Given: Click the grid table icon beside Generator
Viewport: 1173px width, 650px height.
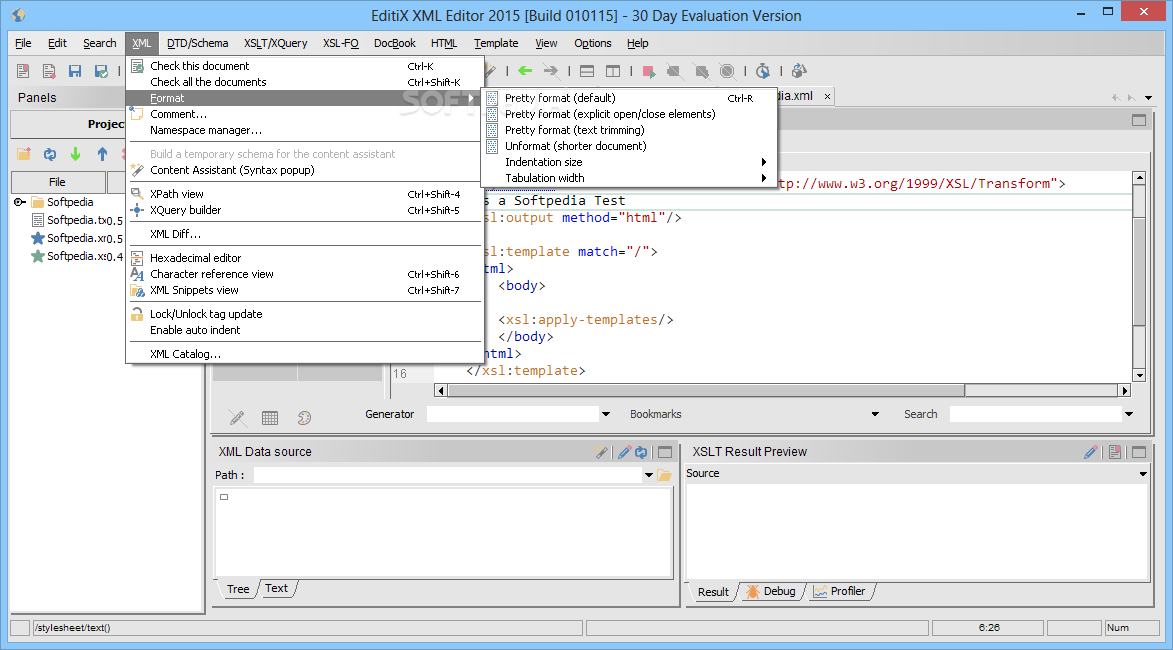Looking at the screenshot, I should tap(270, 418).
